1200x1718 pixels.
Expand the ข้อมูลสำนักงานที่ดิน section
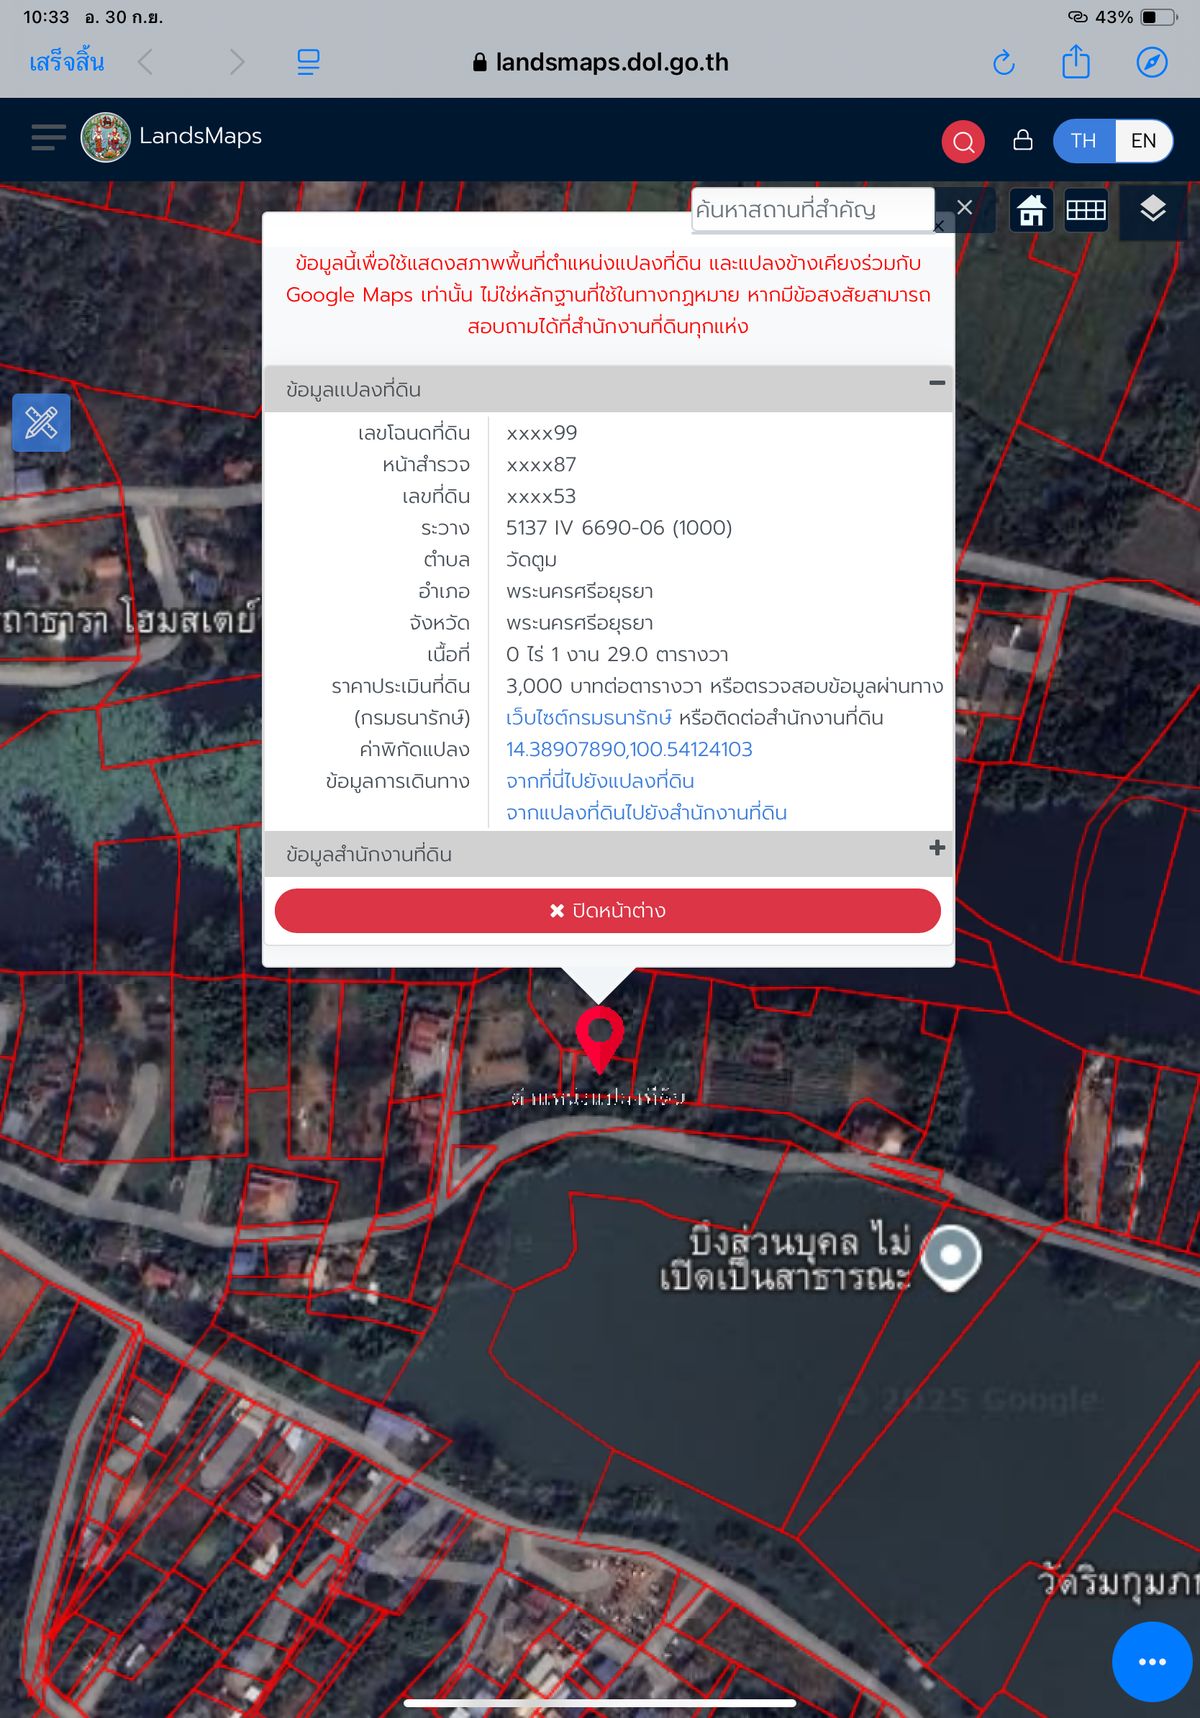pos(936,848)
